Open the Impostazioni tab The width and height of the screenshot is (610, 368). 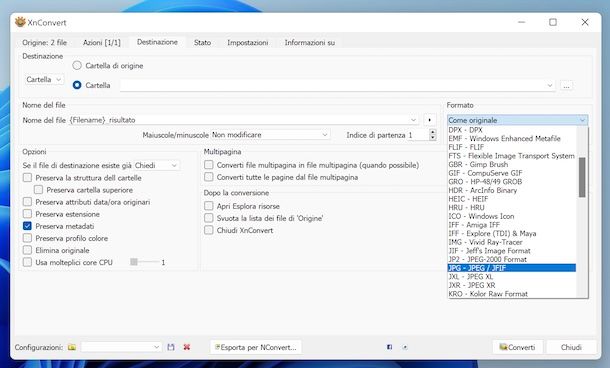tap(247, 42)
